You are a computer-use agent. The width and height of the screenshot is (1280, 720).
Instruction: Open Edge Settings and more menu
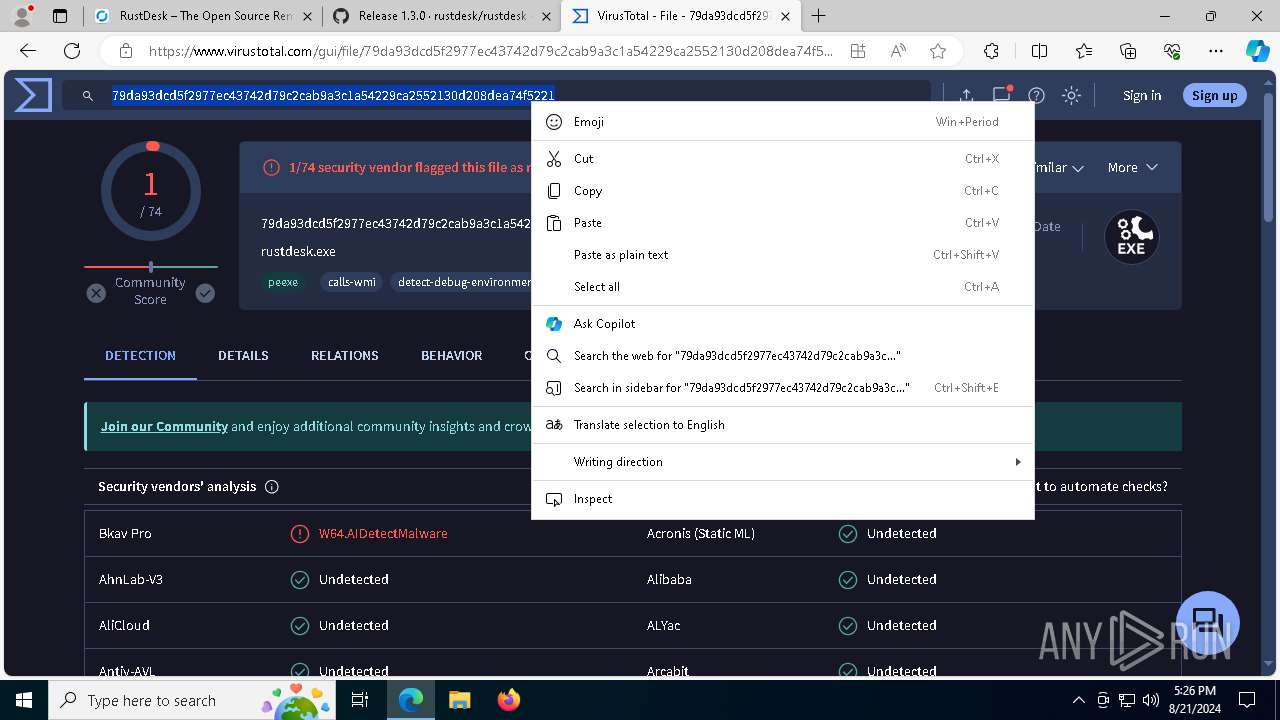[1216, 51]
